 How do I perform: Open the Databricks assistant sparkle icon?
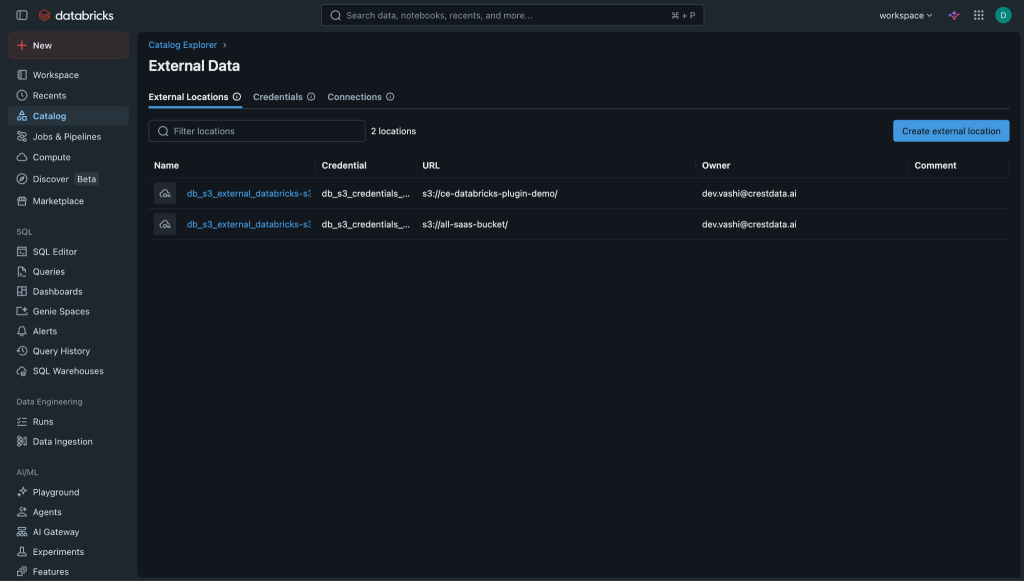tap(954, 15)
